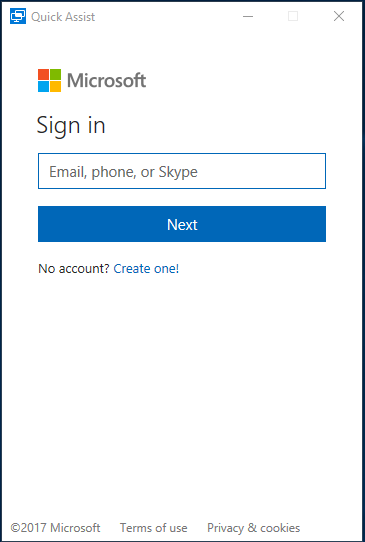Click the red square of Microsoft logo
Viewport: 365px width, 542px height.
[44, 74]
